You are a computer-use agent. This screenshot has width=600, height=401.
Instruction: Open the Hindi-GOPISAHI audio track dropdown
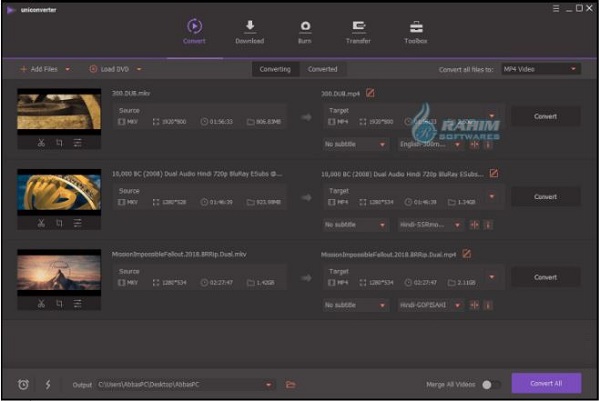point(430,305)
